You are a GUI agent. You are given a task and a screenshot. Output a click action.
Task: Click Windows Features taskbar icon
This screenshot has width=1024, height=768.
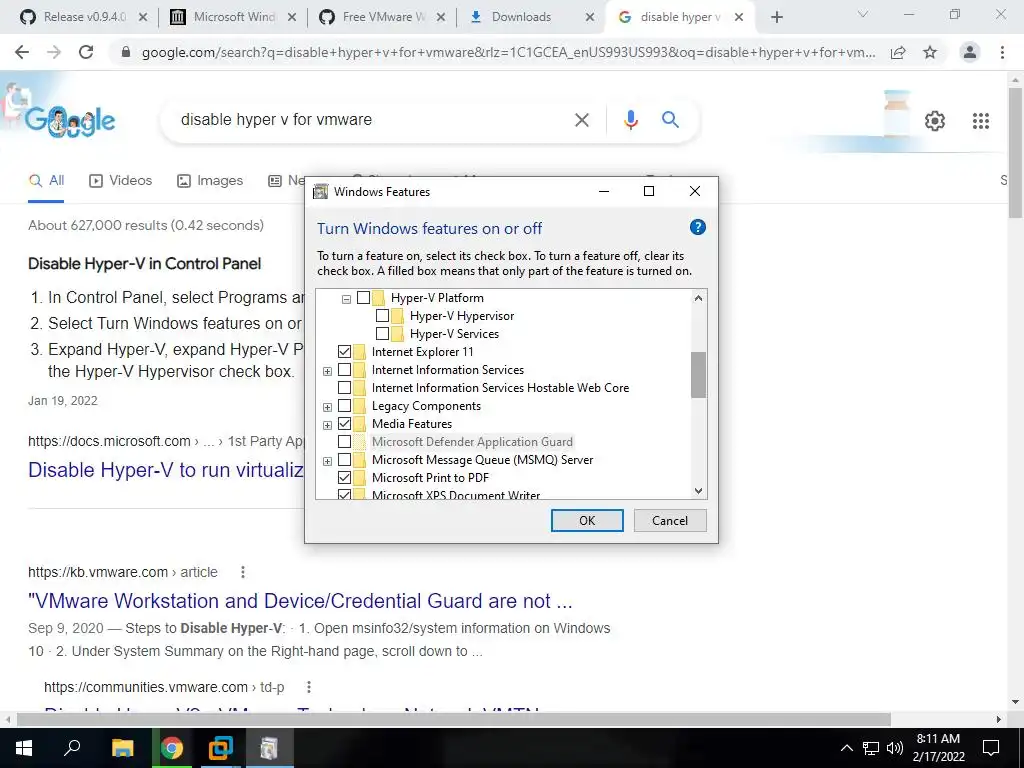pyautogui.click(x=269, y=748)
